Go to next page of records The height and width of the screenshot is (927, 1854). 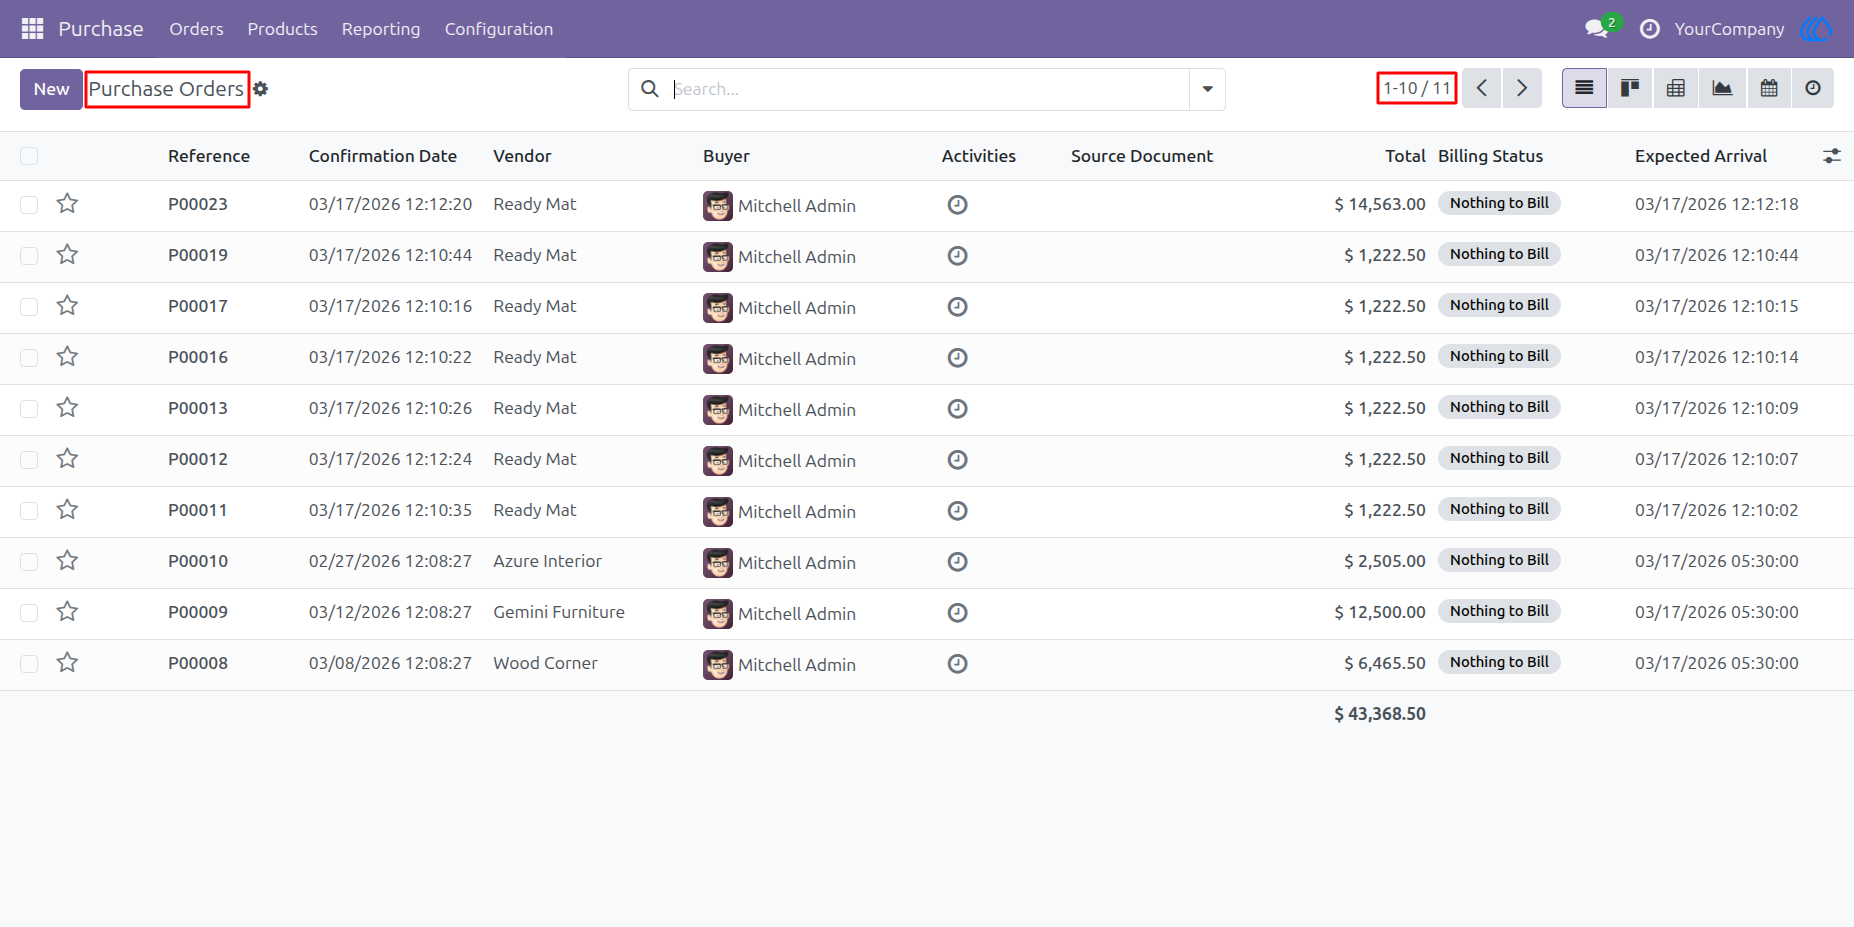click(x=1522, y=88)
